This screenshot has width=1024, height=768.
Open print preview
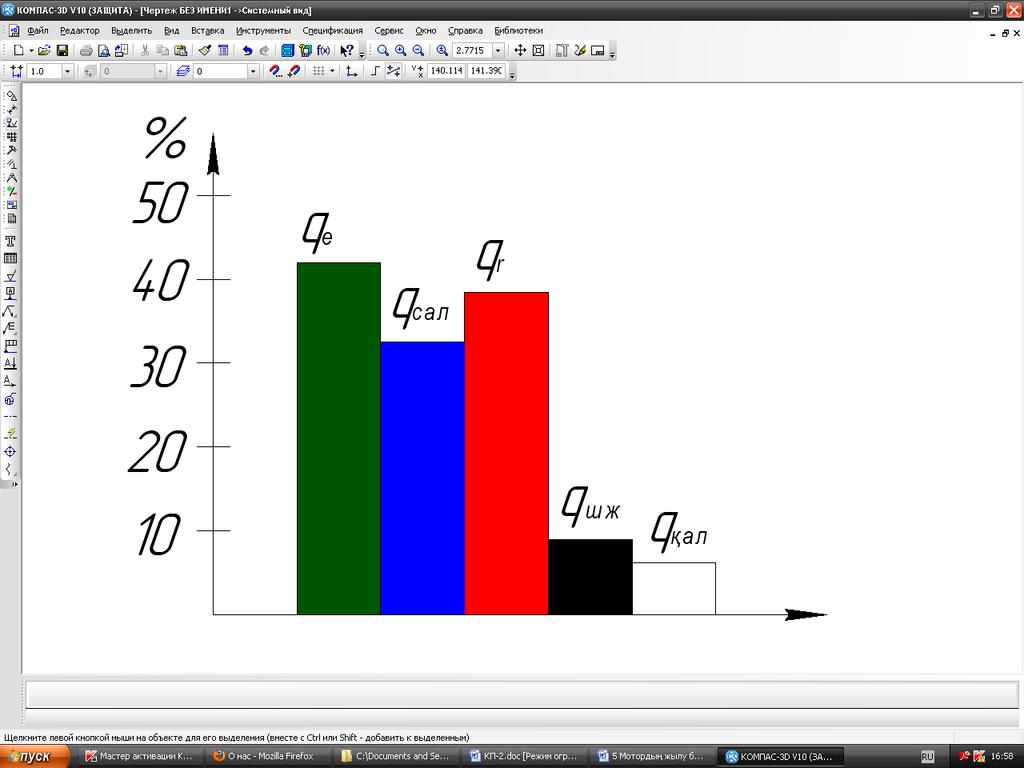tap(104, 50)
